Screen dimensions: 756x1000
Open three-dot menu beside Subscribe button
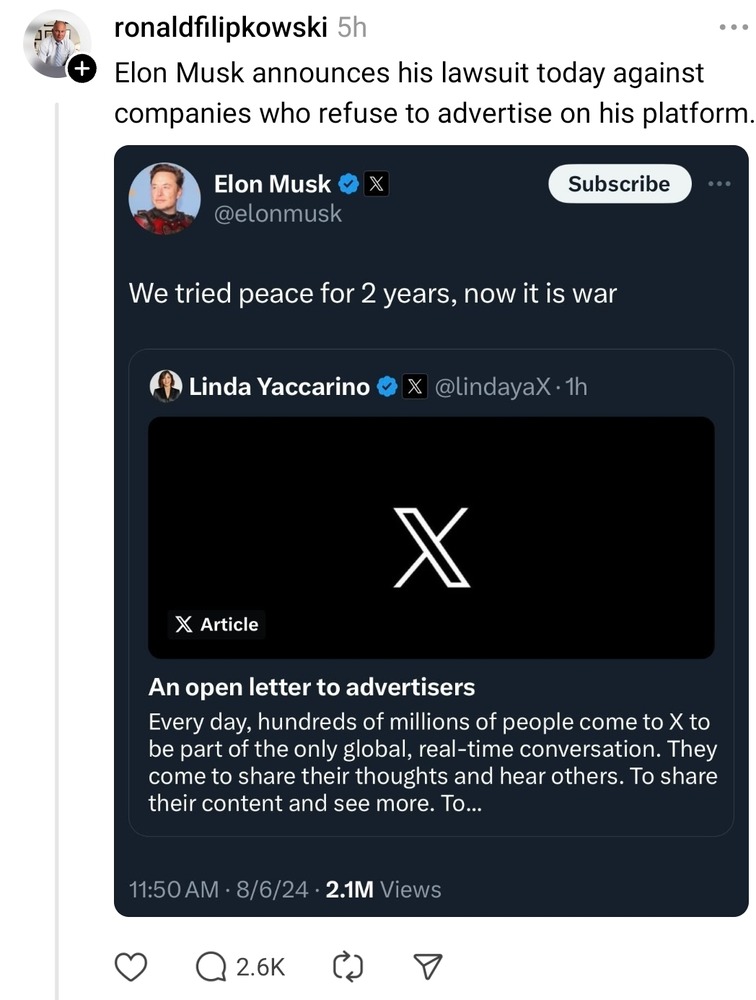coord(720,184)
